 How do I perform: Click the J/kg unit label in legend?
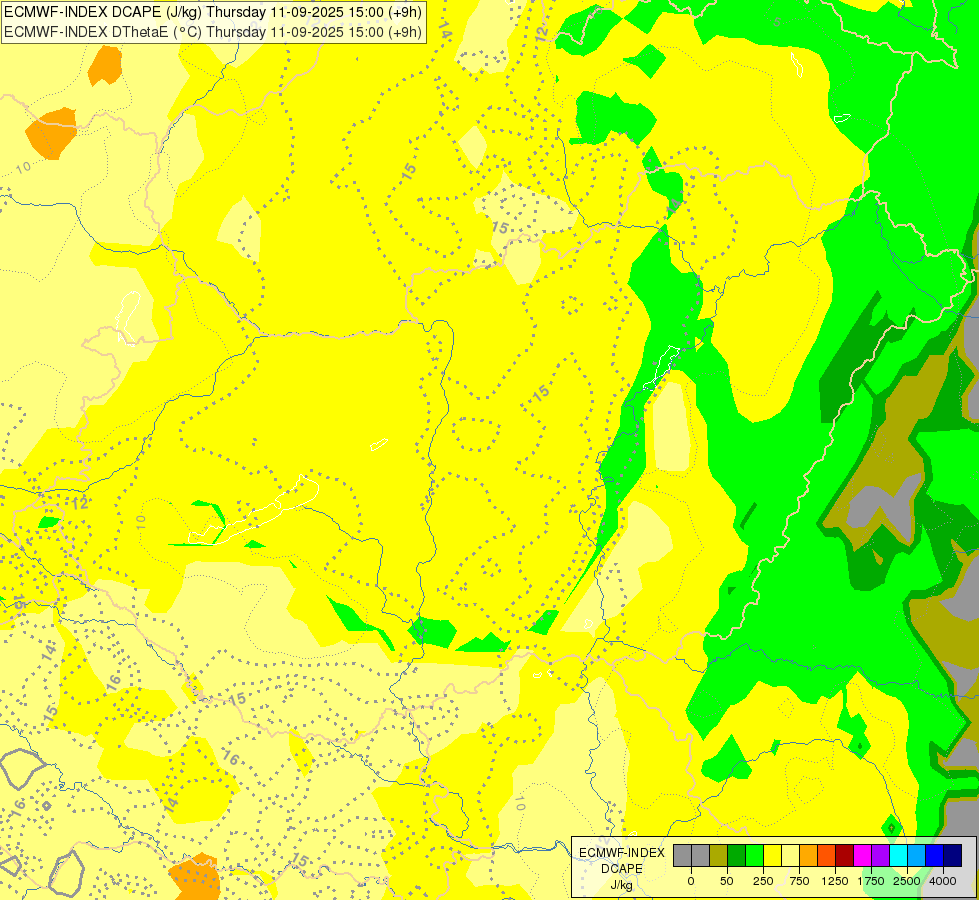tap(622, 886)
